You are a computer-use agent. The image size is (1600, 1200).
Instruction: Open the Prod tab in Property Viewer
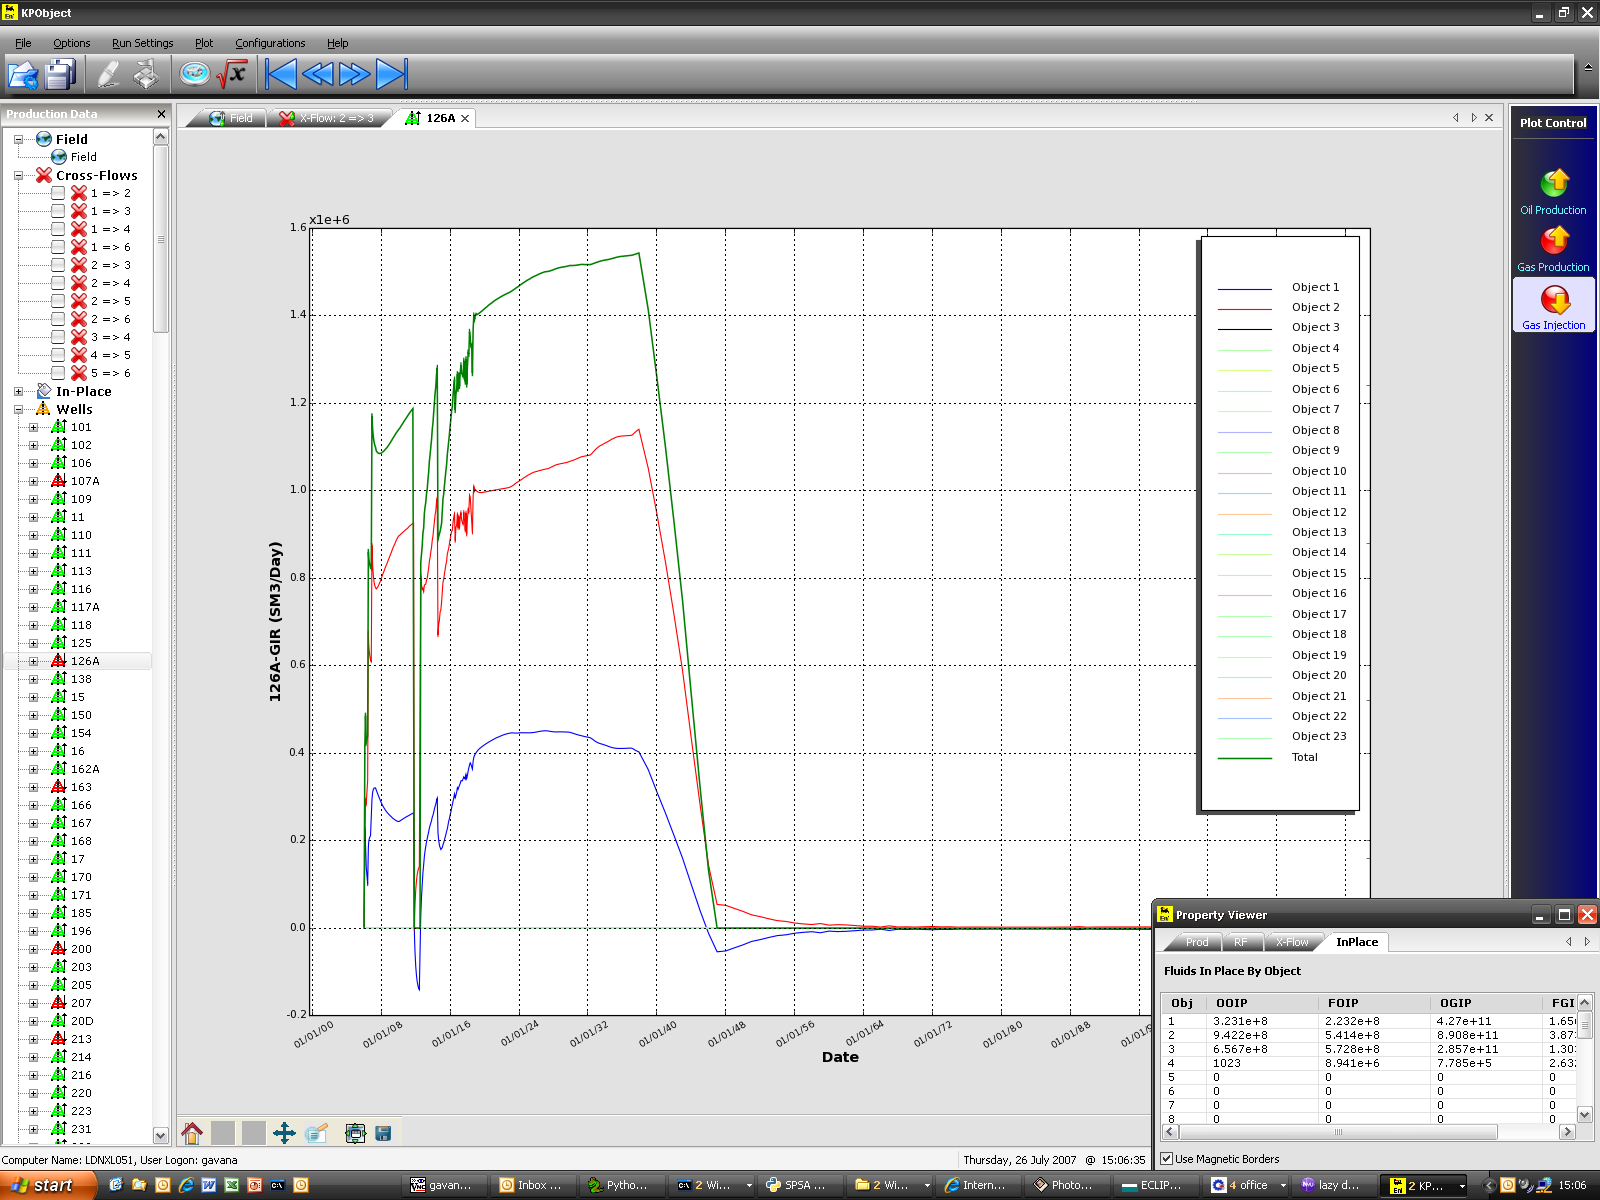tap(1196, 942)
